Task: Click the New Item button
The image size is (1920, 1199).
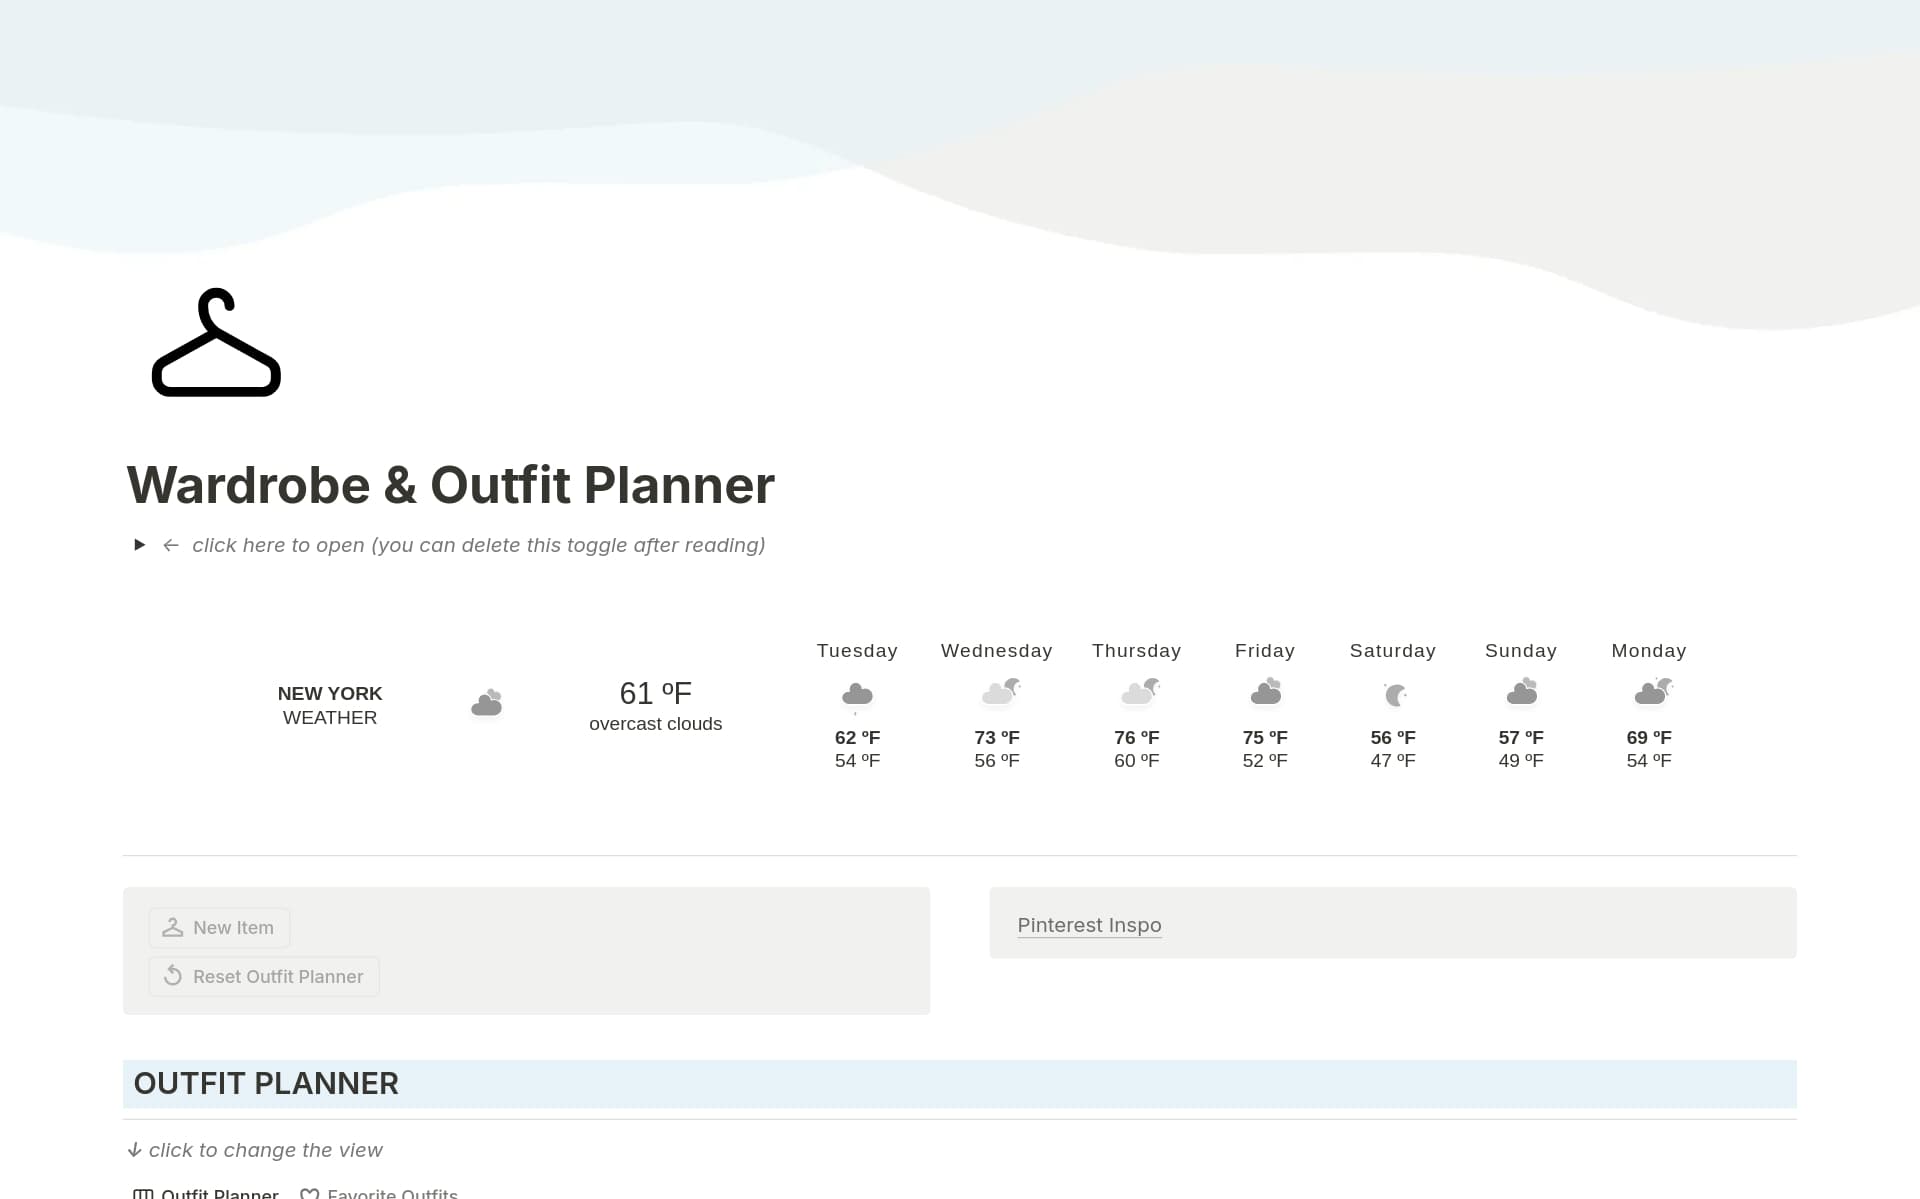Action: [x=219, y=928]
